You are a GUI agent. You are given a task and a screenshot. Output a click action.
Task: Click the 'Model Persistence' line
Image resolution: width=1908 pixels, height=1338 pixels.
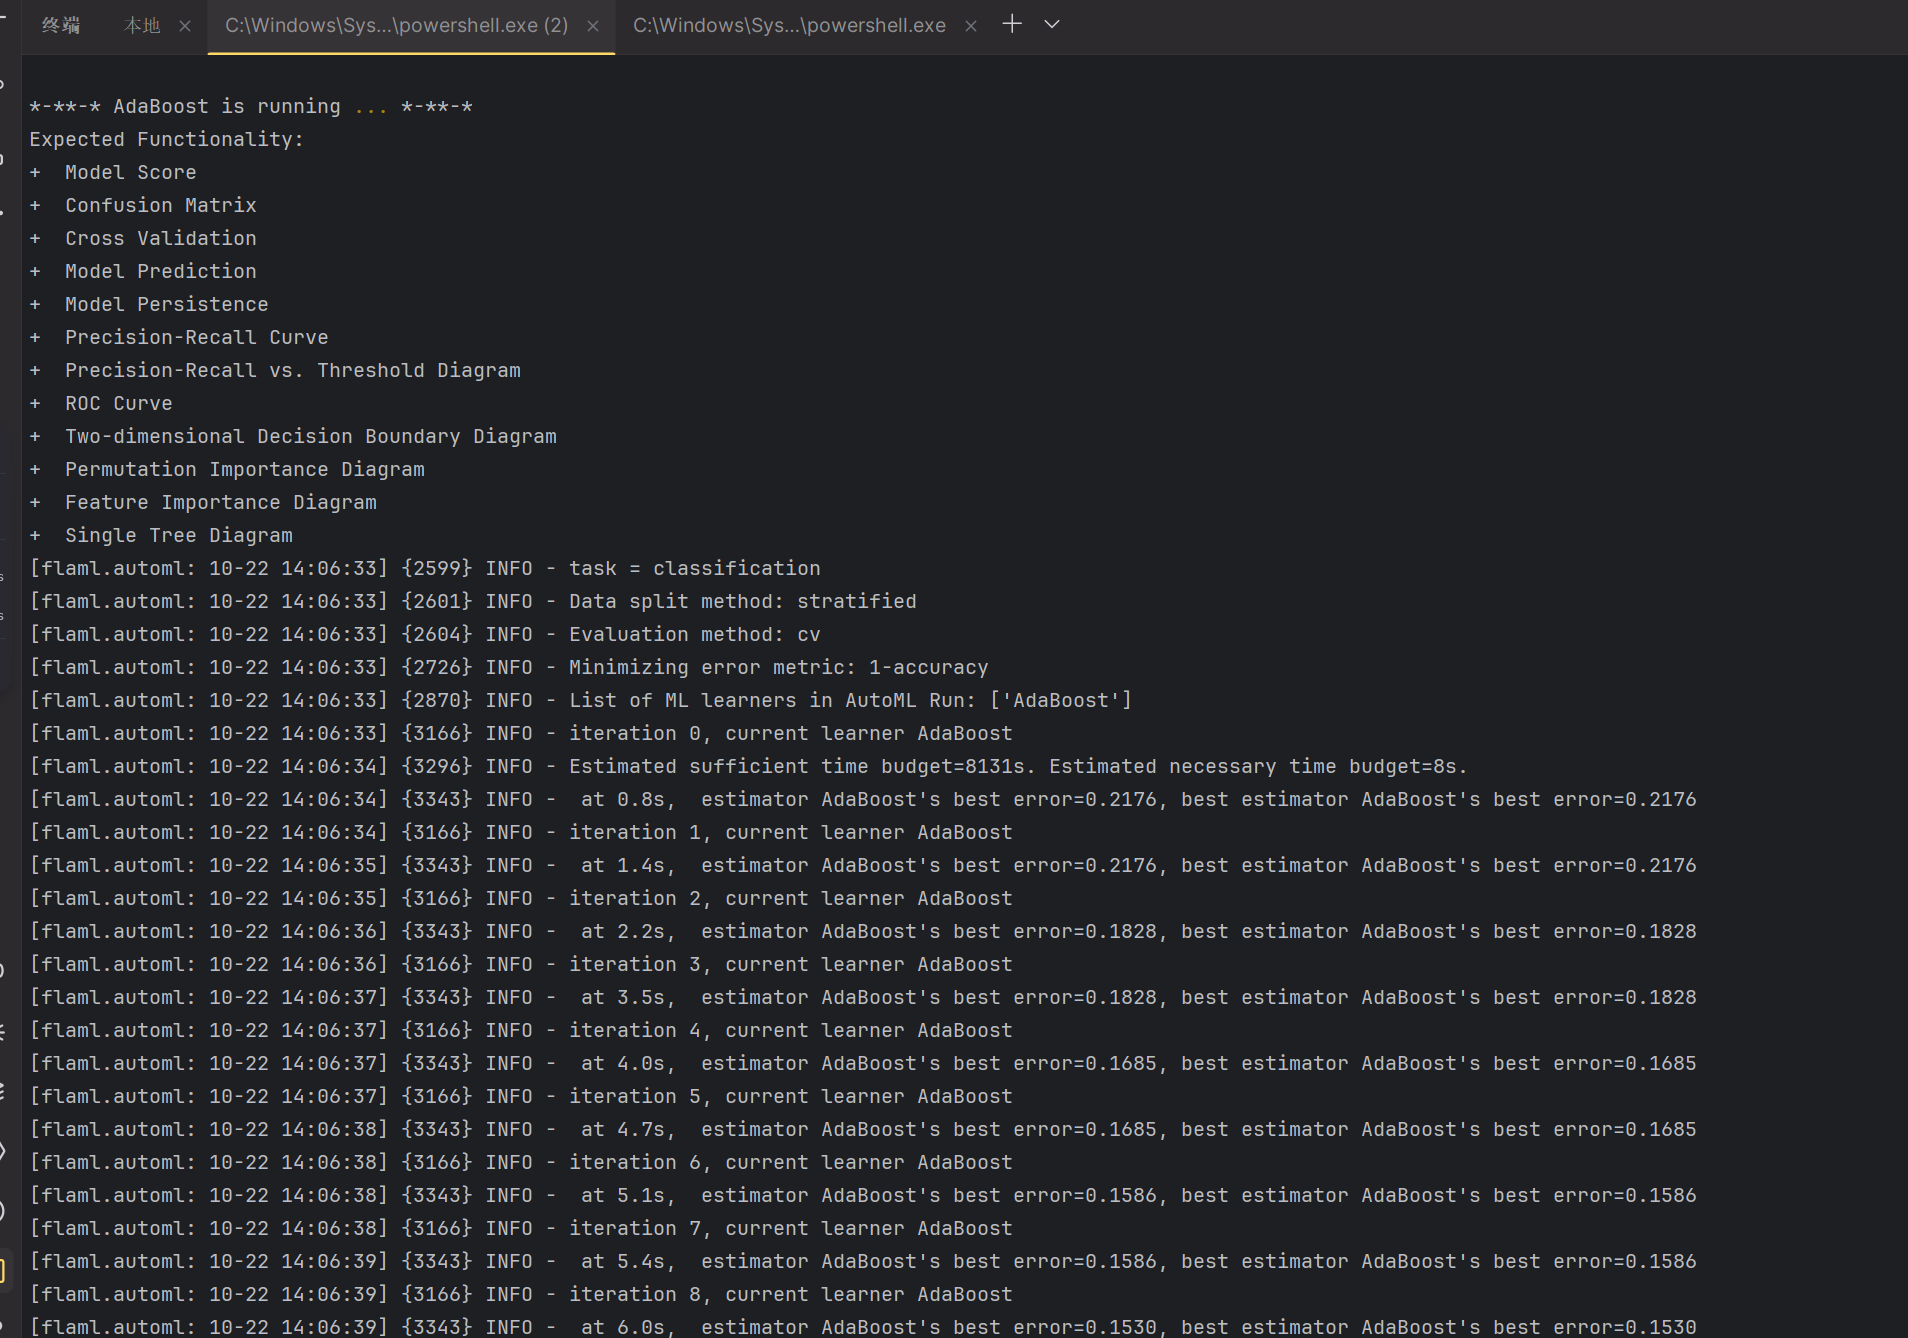point(149,304)
